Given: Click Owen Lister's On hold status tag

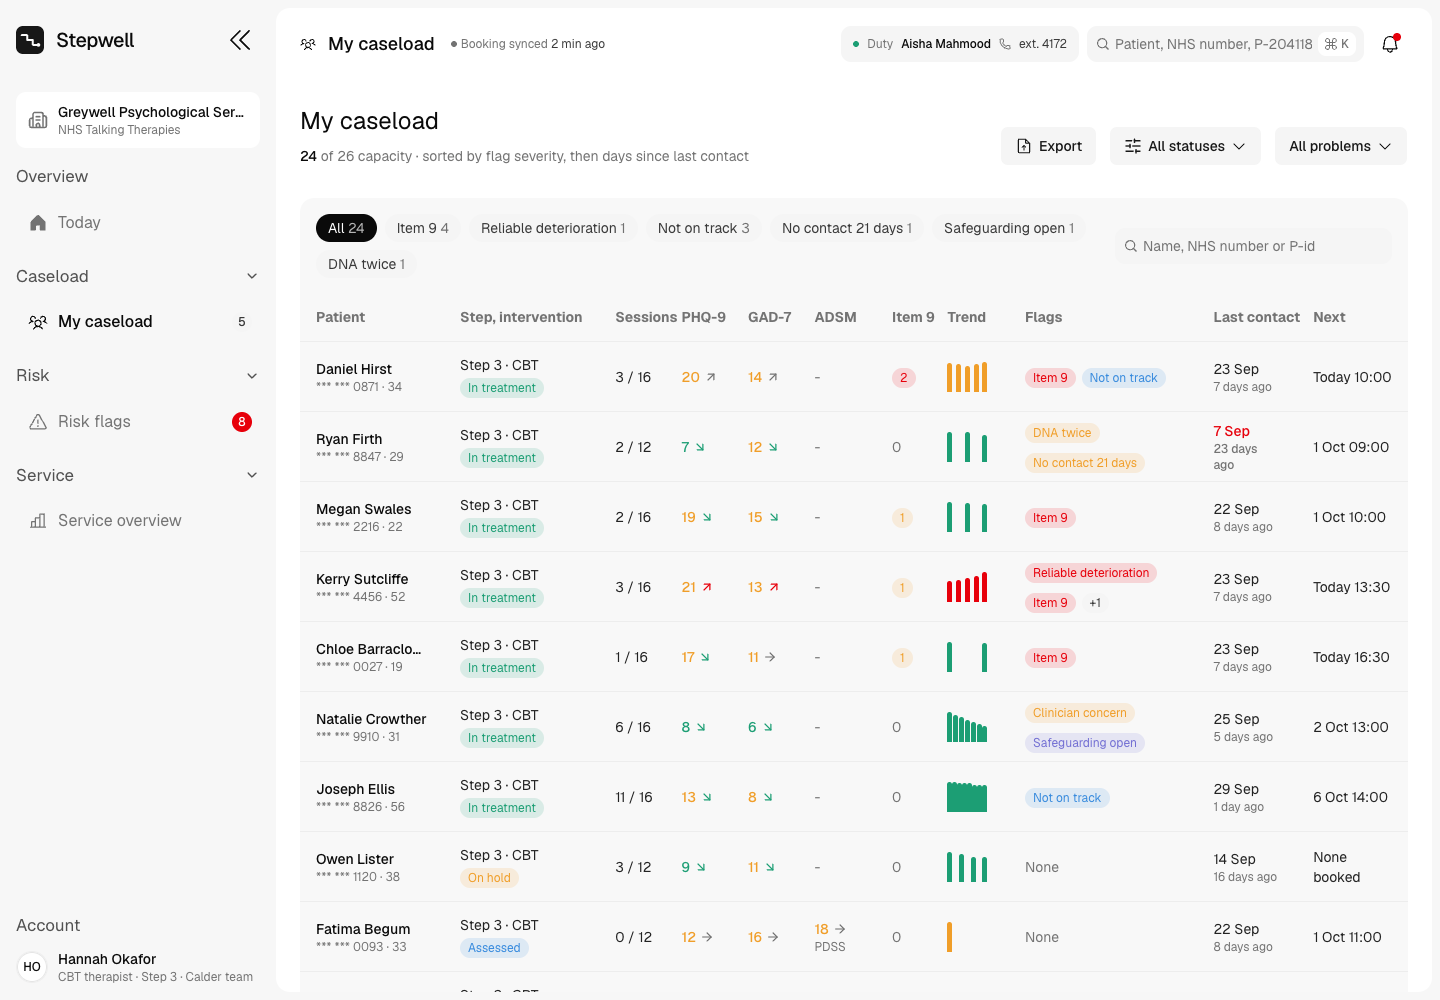Looking at the screenshot, I should coord(489,878).
